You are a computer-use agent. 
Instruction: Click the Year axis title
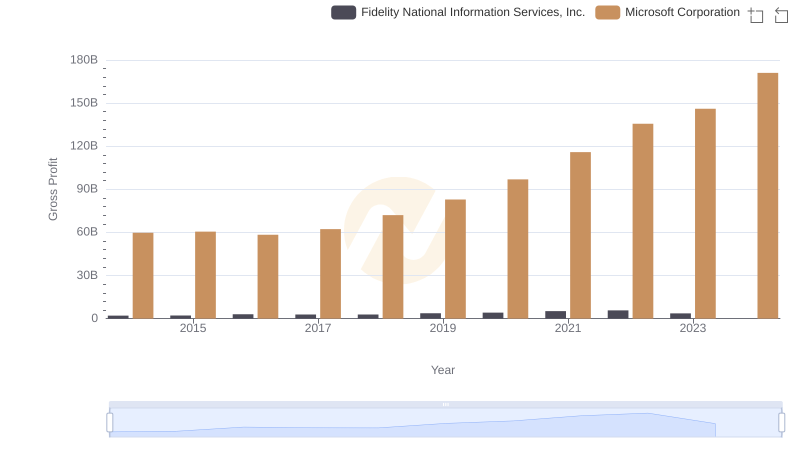[x=443, y=370]
